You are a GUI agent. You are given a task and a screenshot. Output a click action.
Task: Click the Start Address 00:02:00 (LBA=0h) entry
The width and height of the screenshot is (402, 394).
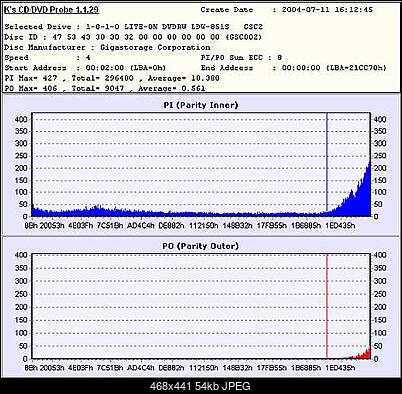[85, 68]
